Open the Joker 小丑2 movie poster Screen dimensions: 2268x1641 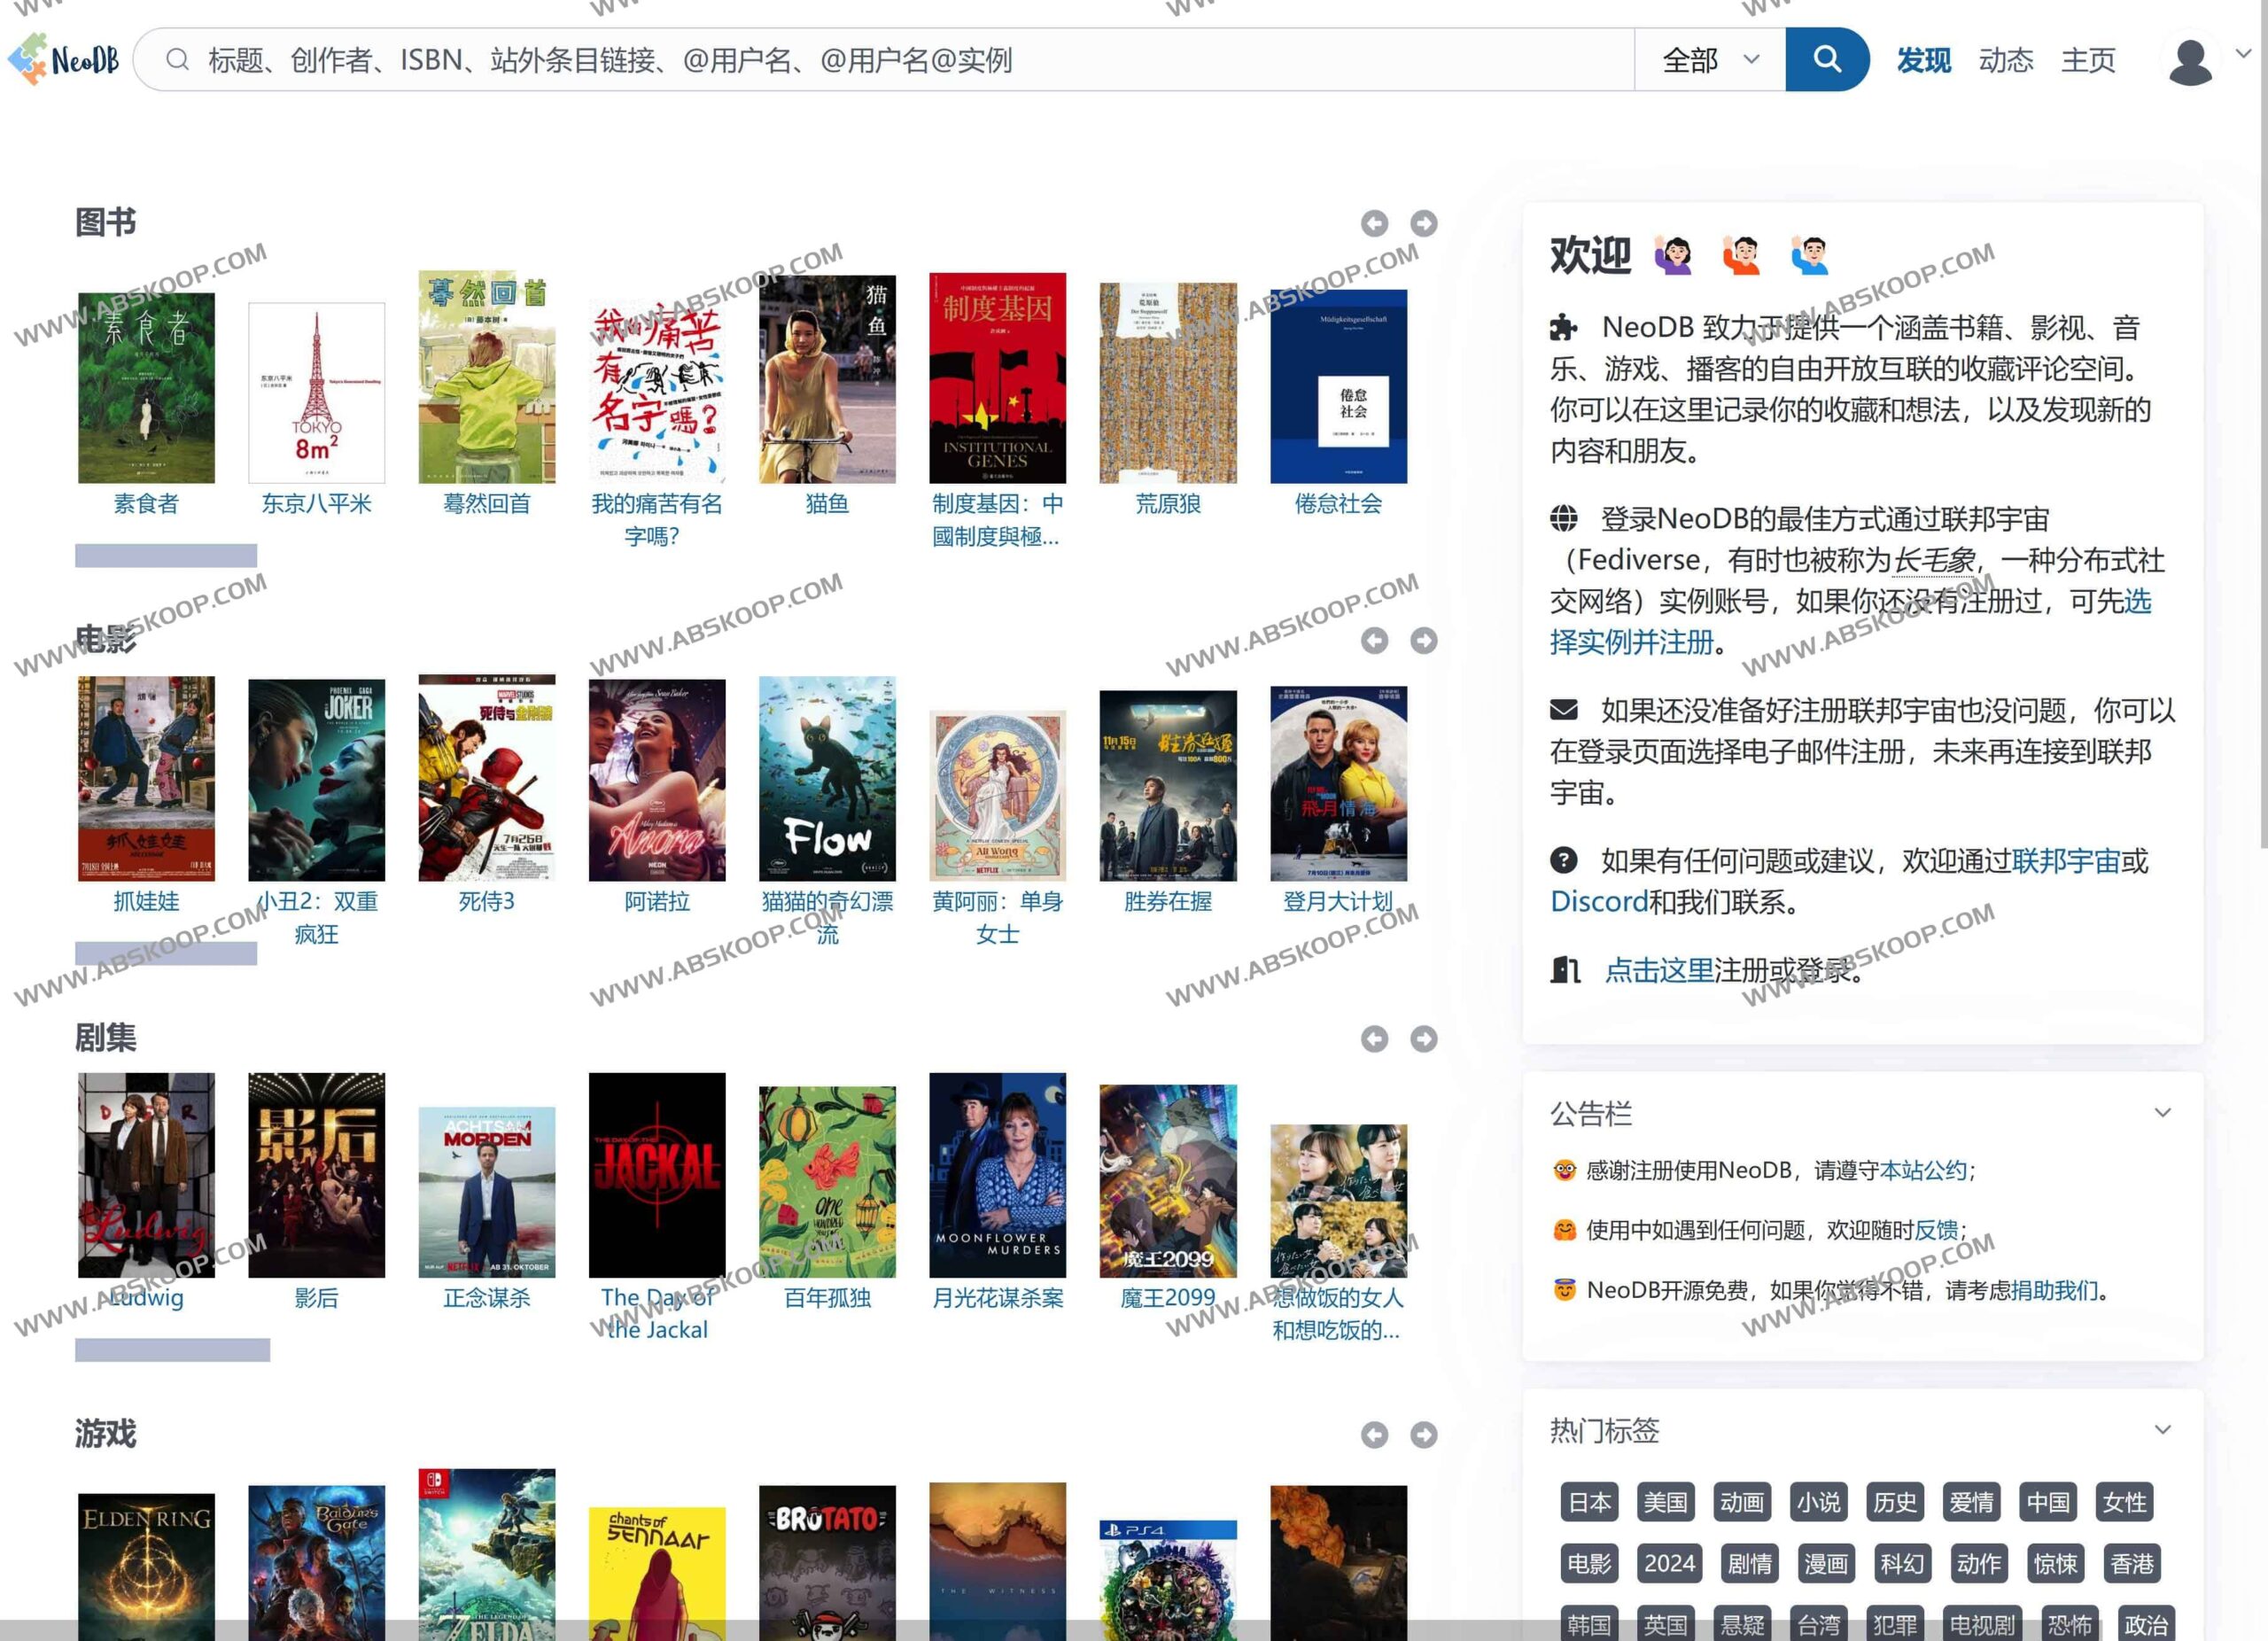(316, 780)
